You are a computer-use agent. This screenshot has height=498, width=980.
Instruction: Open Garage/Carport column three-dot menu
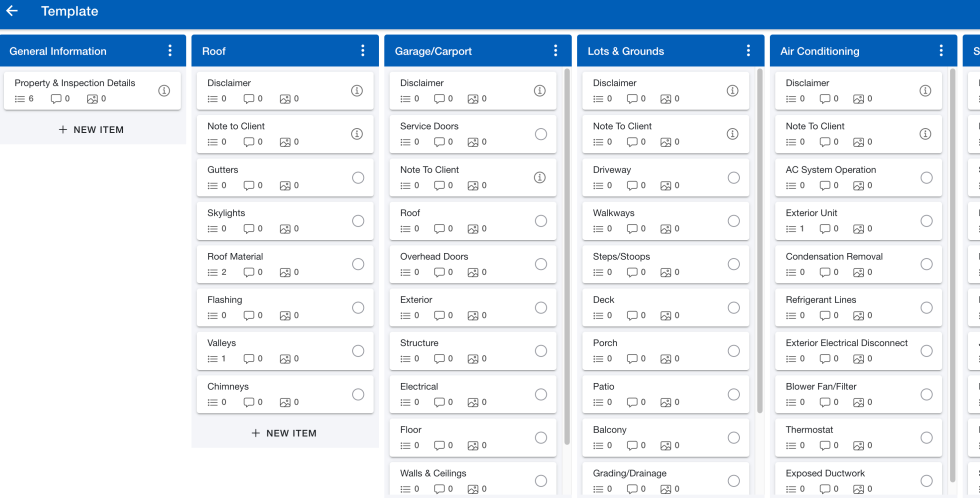[x=555, y=51]
